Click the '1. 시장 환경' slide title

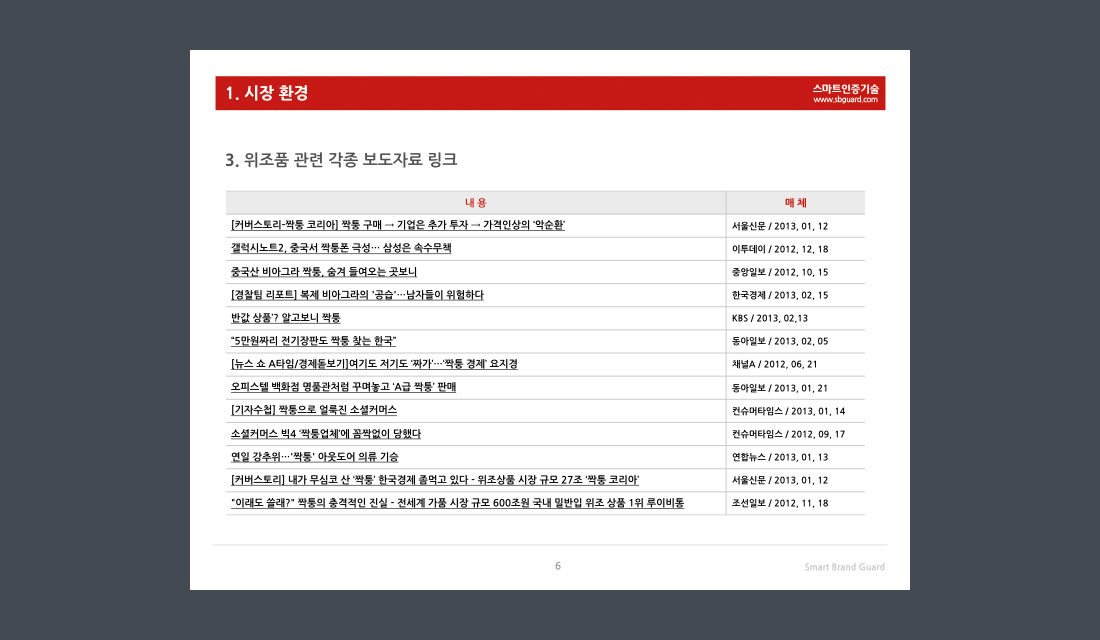tap(267, 93)
